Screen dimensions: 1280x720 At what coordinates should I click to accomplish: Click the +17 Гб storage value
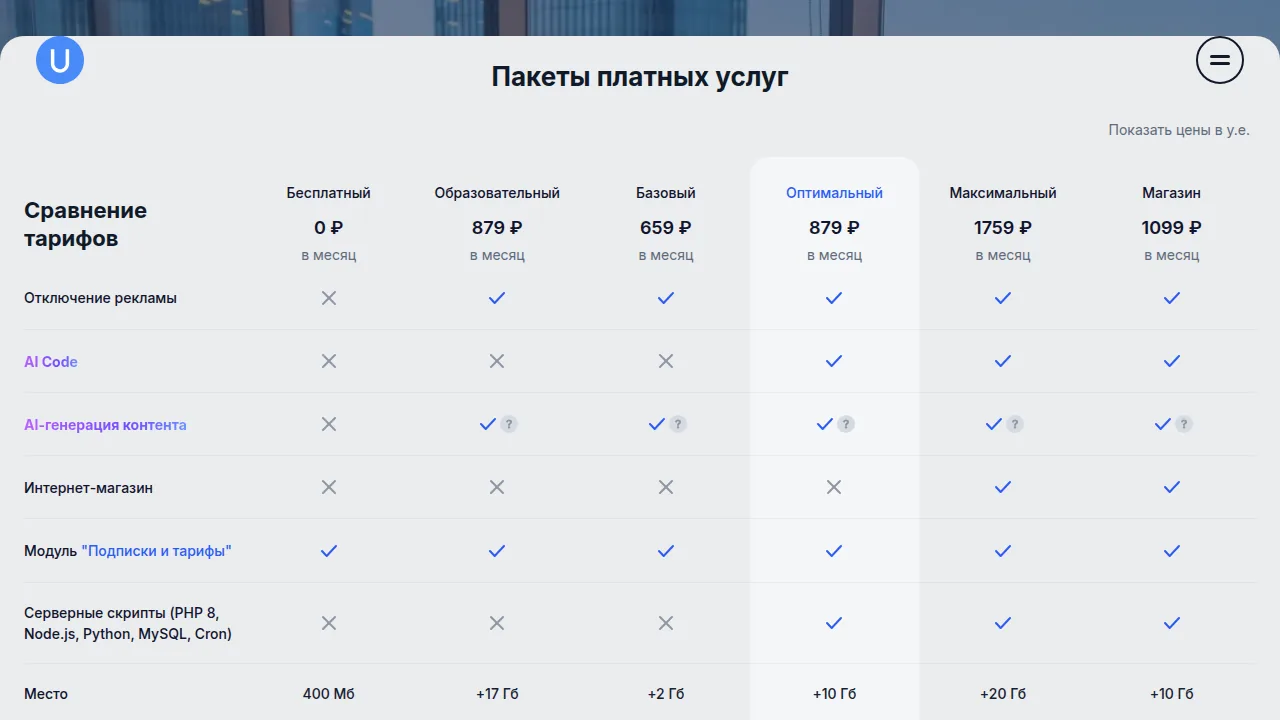pos(497,694)
